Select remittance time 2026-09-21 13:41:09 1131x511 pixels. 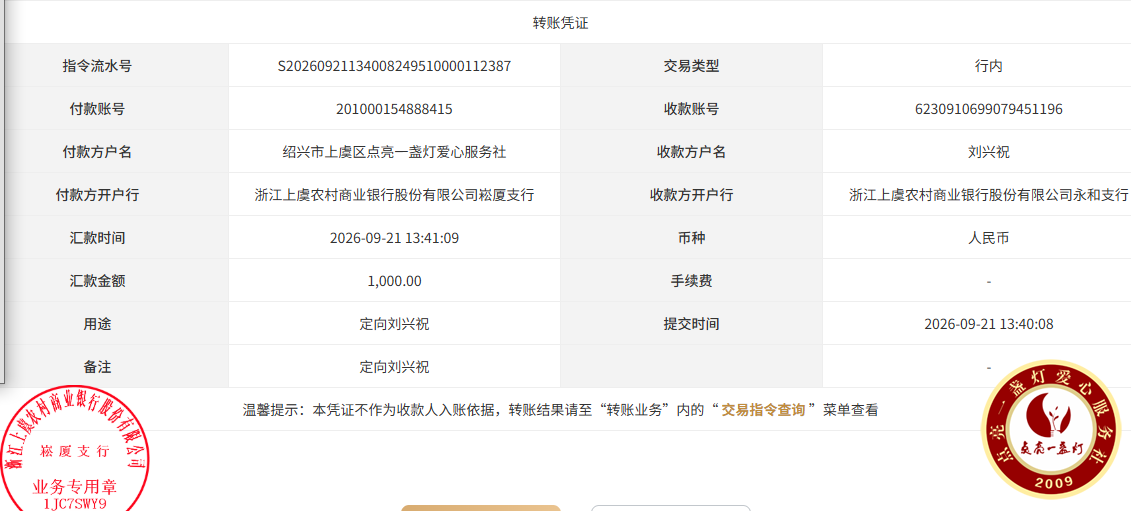pyautogui.click(x=395, y=238)
